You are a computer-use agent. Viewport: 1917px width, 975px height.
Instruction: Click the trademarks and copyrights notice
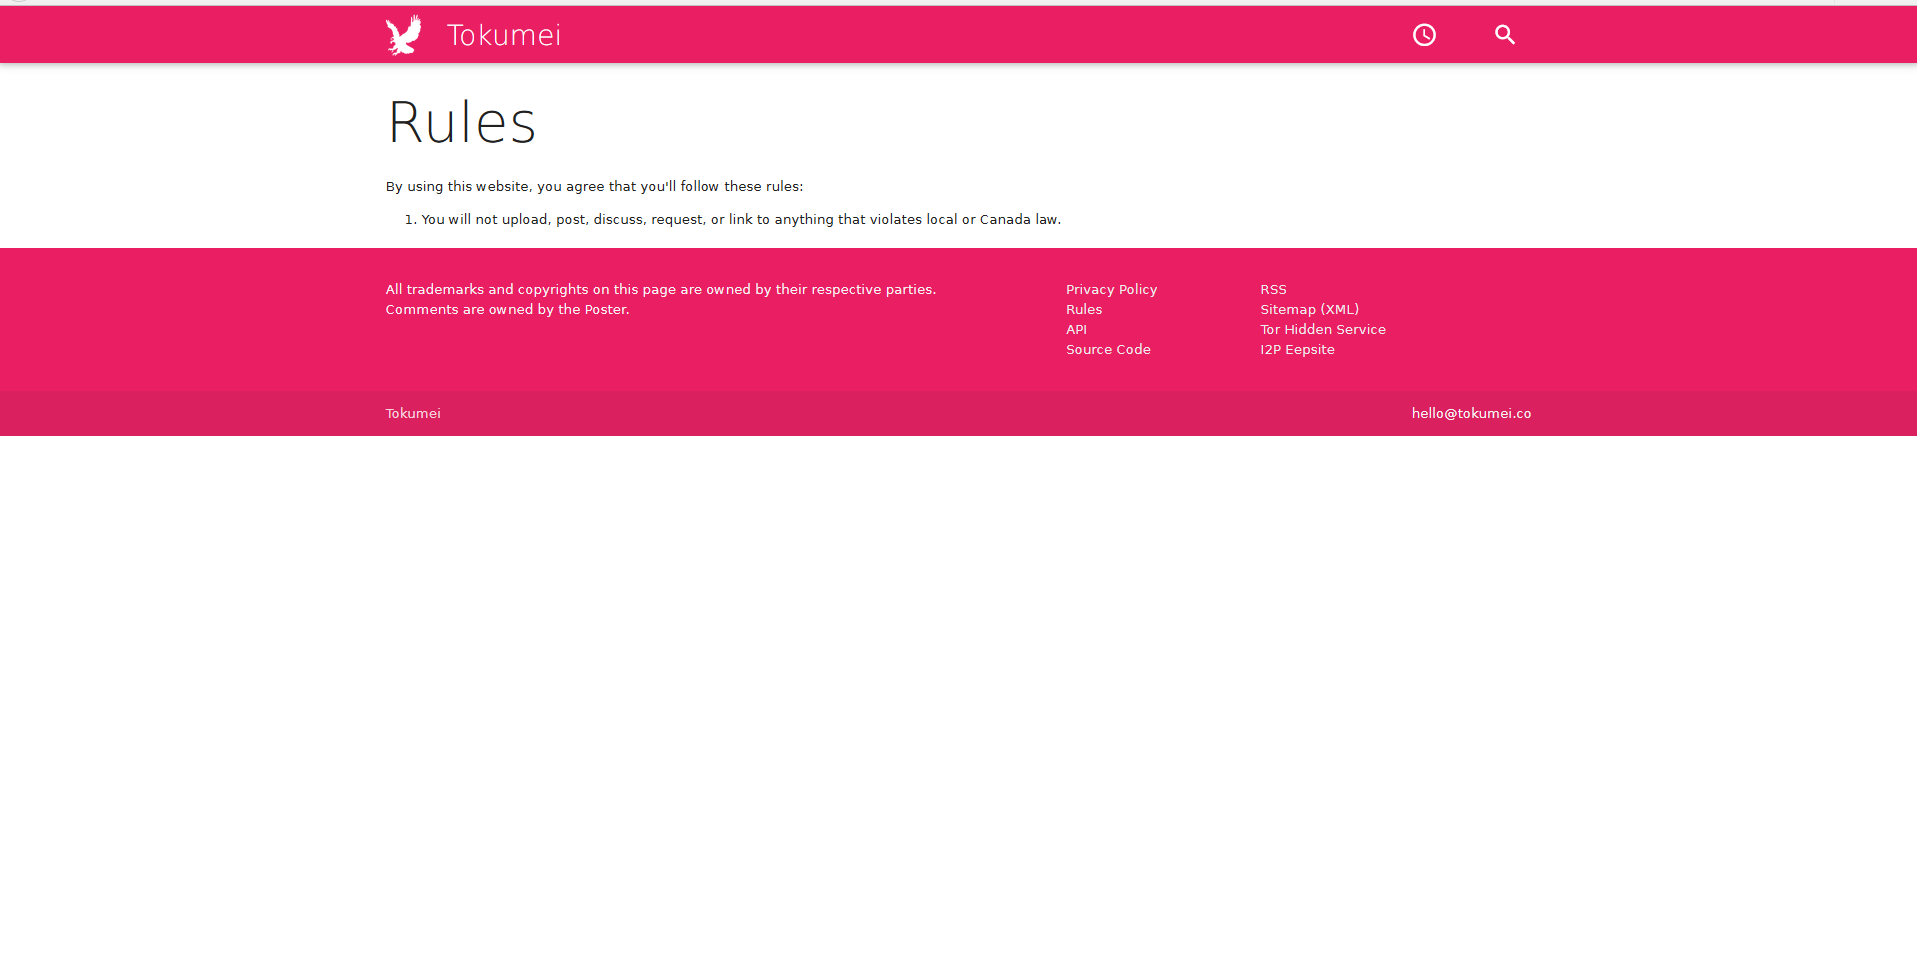pos(661,290)
